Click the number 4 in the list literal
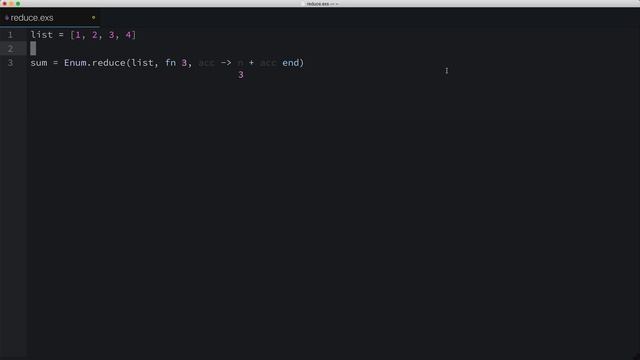The width and height of the screenshot is (640, 360). click(x=128, y=35)
